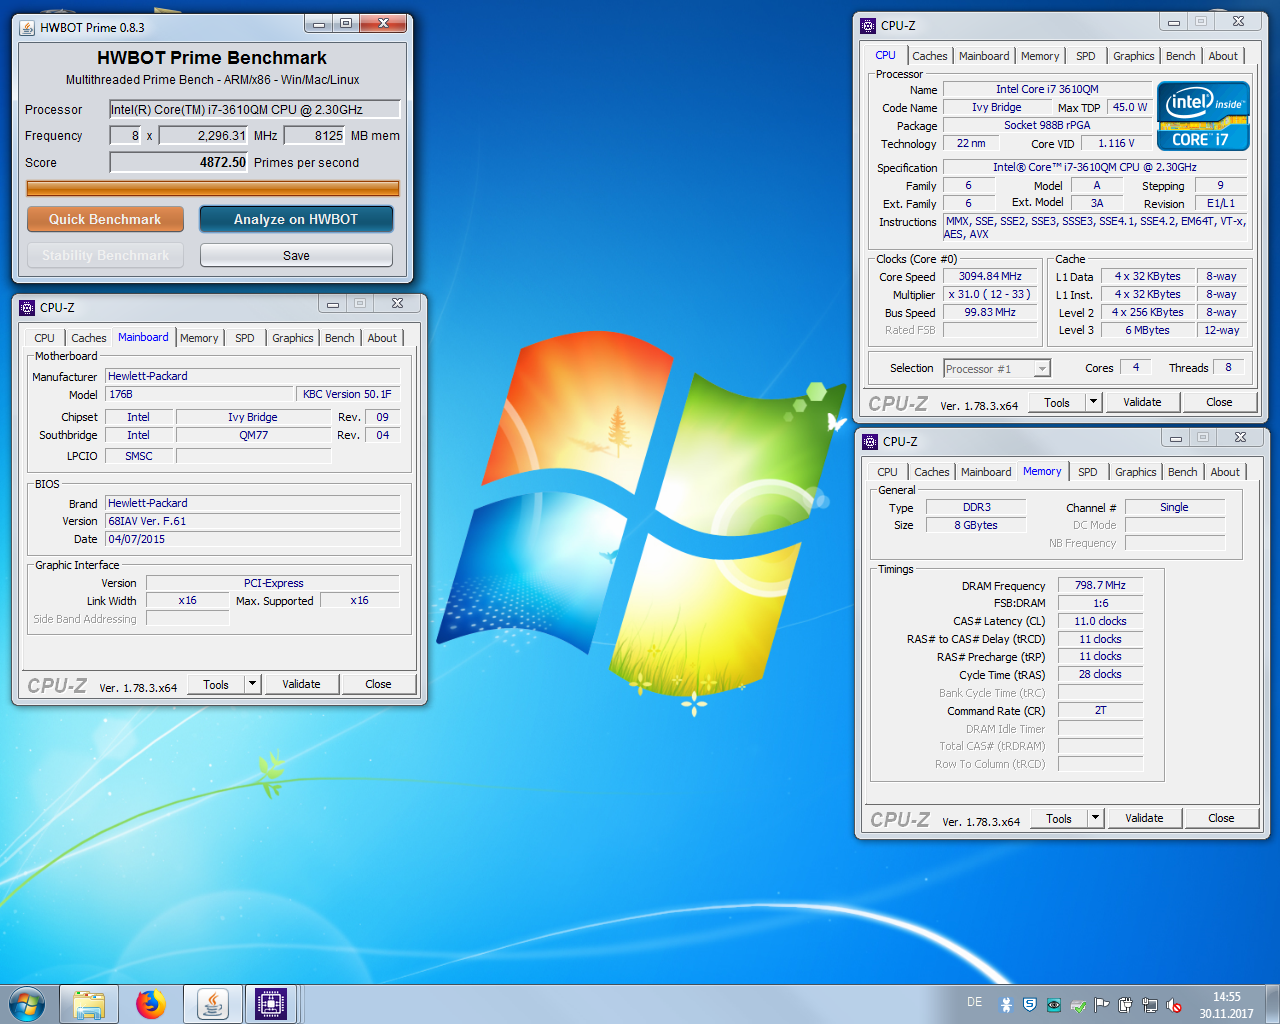Click the Core Speed value 3094.84 MHz
The image size is (1280, 1024).
(990, 276)
